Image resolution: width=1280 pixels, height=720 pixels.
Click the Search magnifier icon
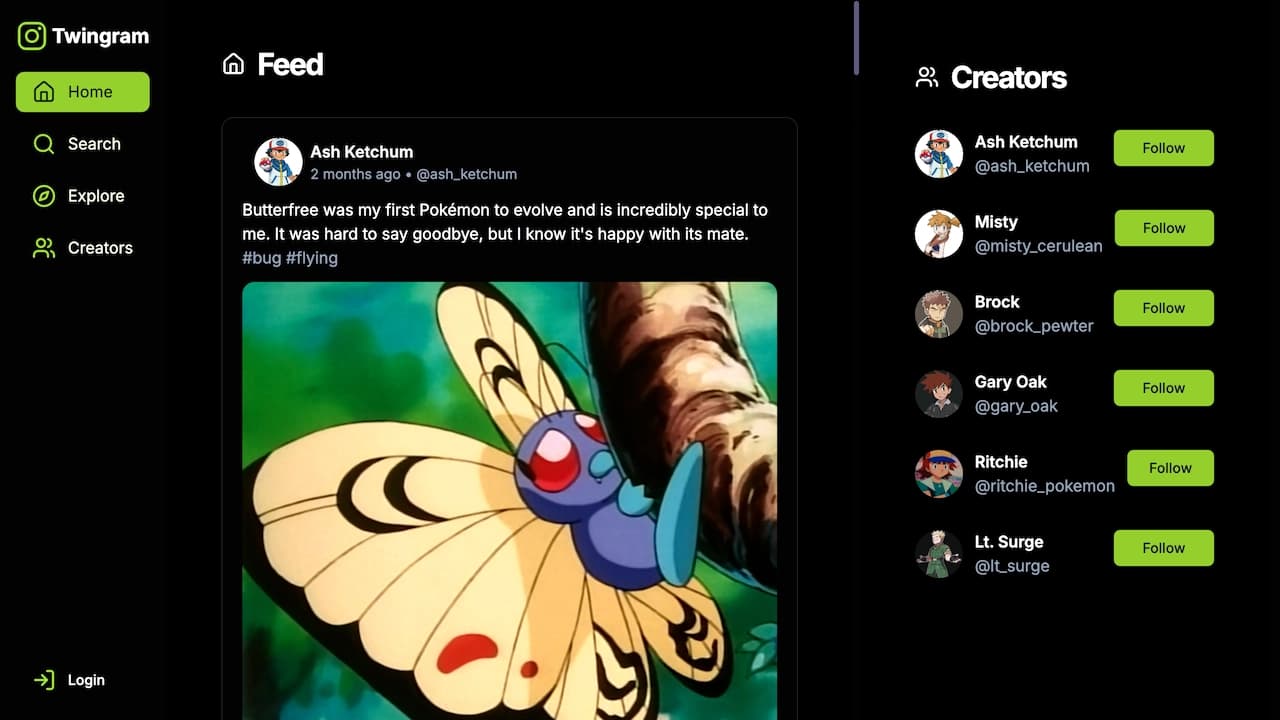43,144
